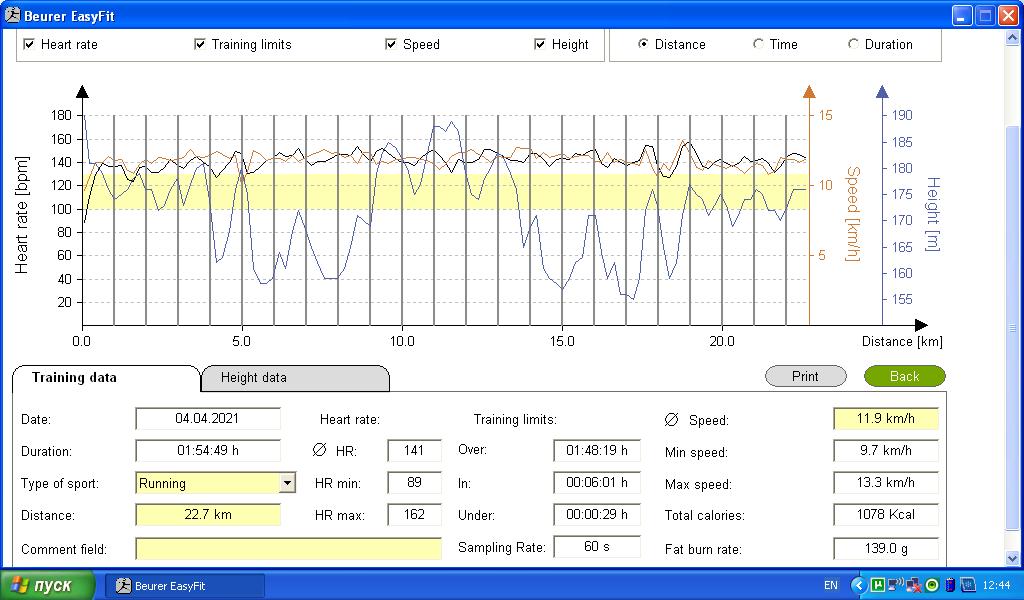Select the Distance radio button
The image size is (1024, 600).
(x=643, y=44)
